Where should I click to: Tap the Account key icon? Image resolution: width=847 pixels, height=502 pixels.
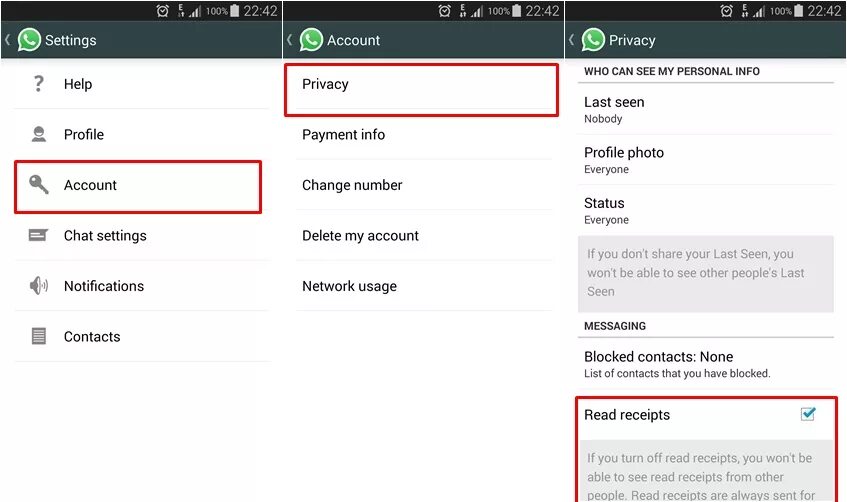[38, 184]
